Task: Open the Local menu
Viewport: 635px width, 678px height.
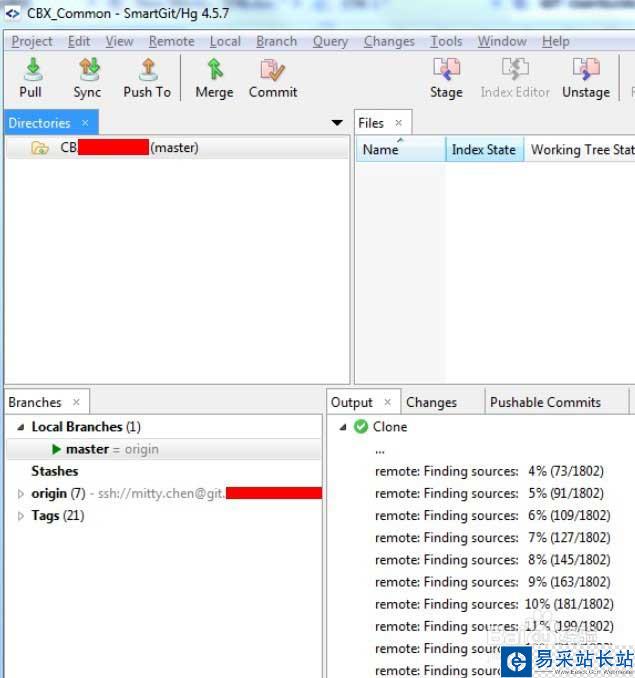Action: pos(225,42)
